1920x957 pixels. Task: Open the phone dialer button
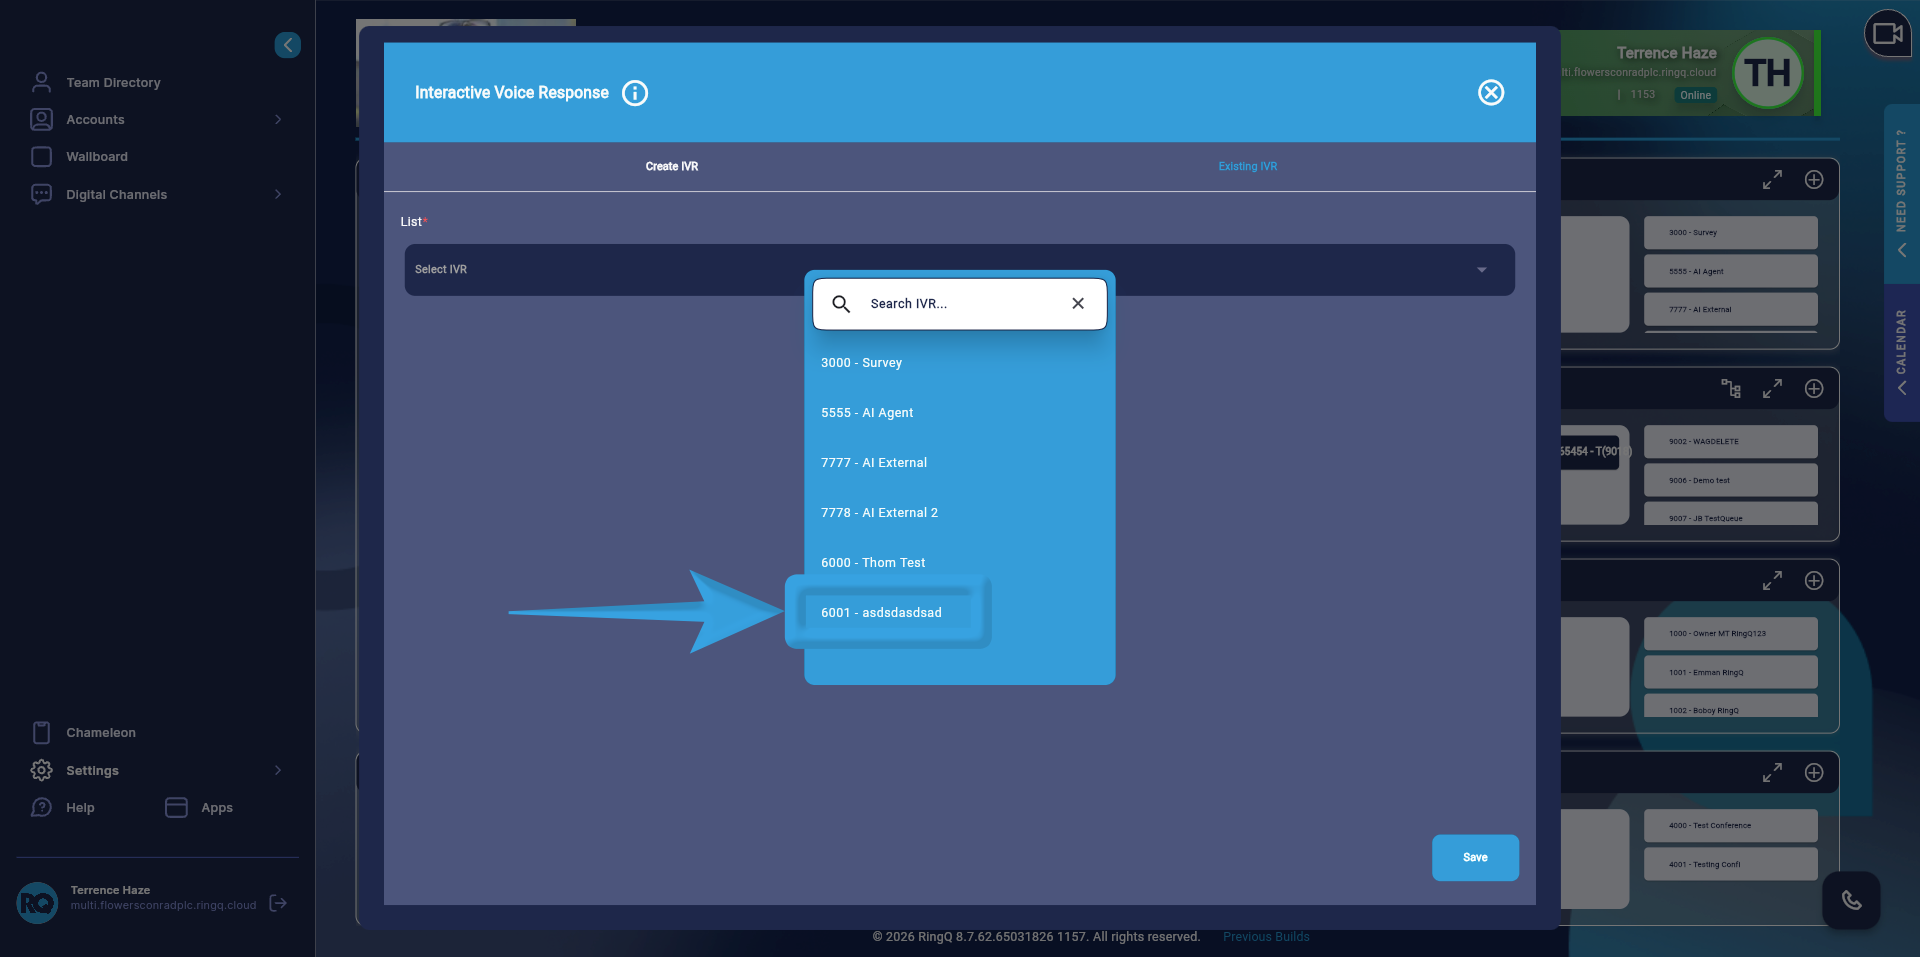pos(1851,900)
